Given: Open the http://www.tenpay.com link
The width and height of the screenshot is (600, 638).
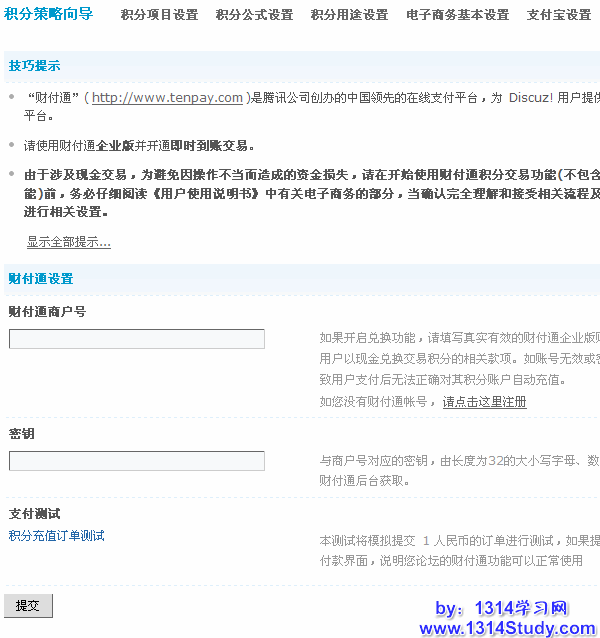Looking at the screenshot, I should point(167,98).
